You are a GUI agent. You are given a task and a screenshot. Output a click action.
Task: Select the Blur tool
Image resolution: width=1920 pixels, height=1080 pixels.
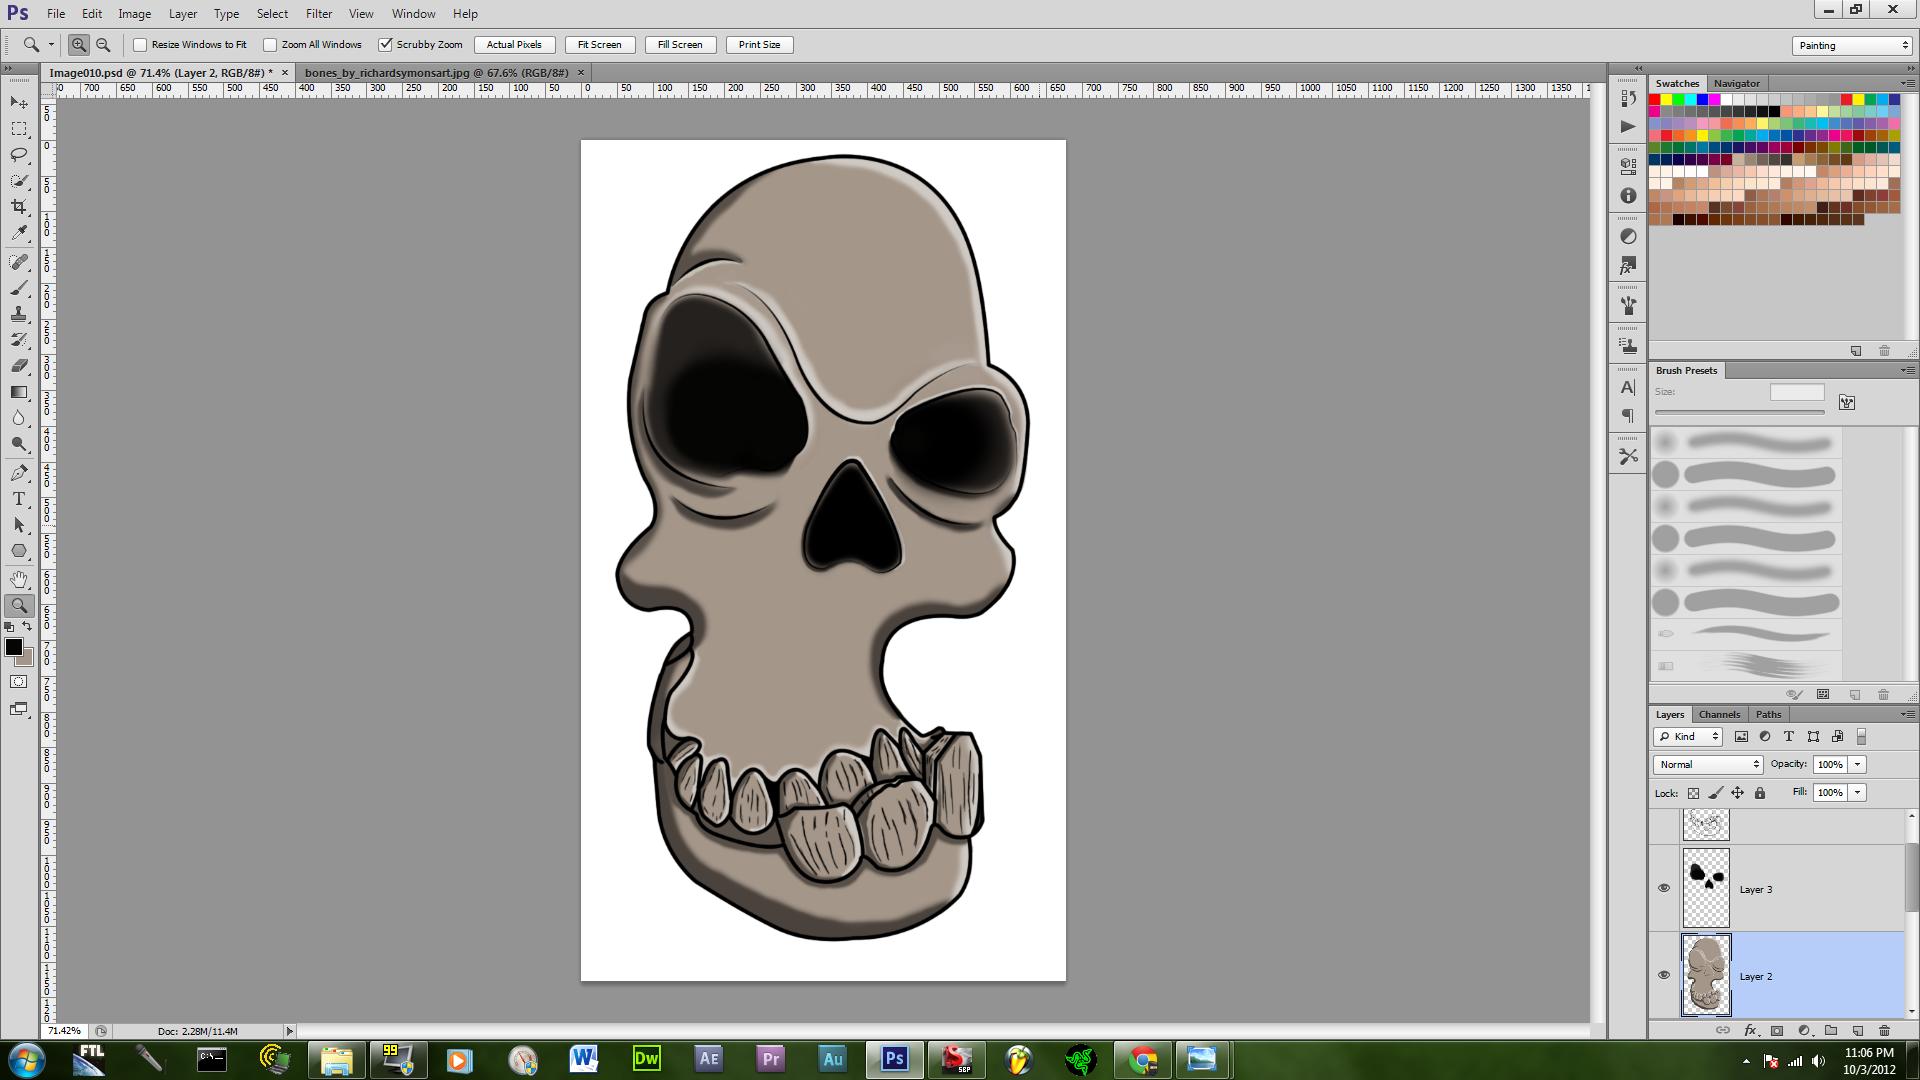pyautogui.click(x=19, y=418)
